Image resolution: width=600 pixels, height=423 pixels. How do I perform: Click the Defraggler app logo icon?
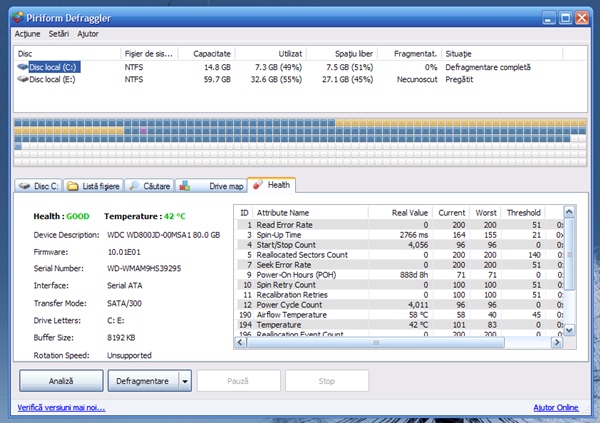coord(18,18)
